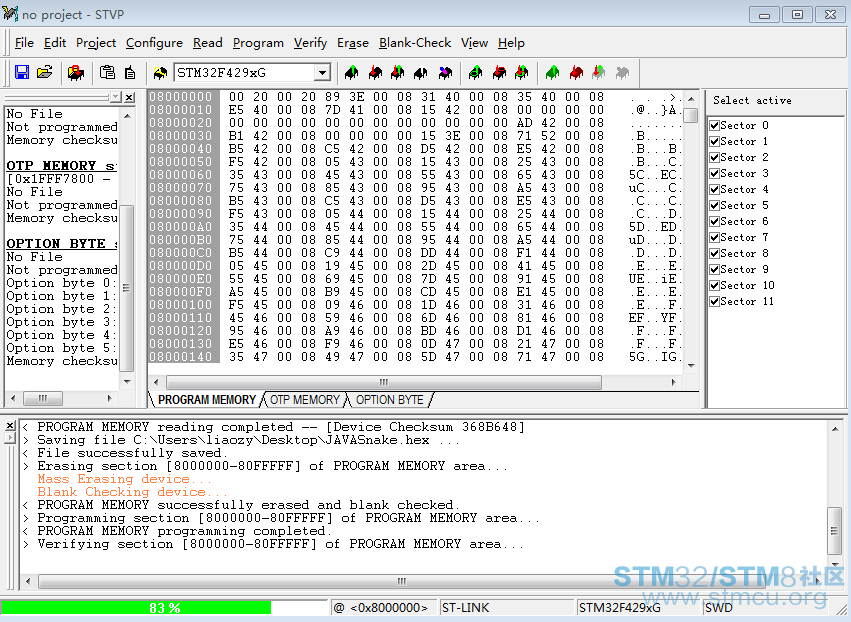
Task: Open the File menu
Action: click(x=24, y=43)
